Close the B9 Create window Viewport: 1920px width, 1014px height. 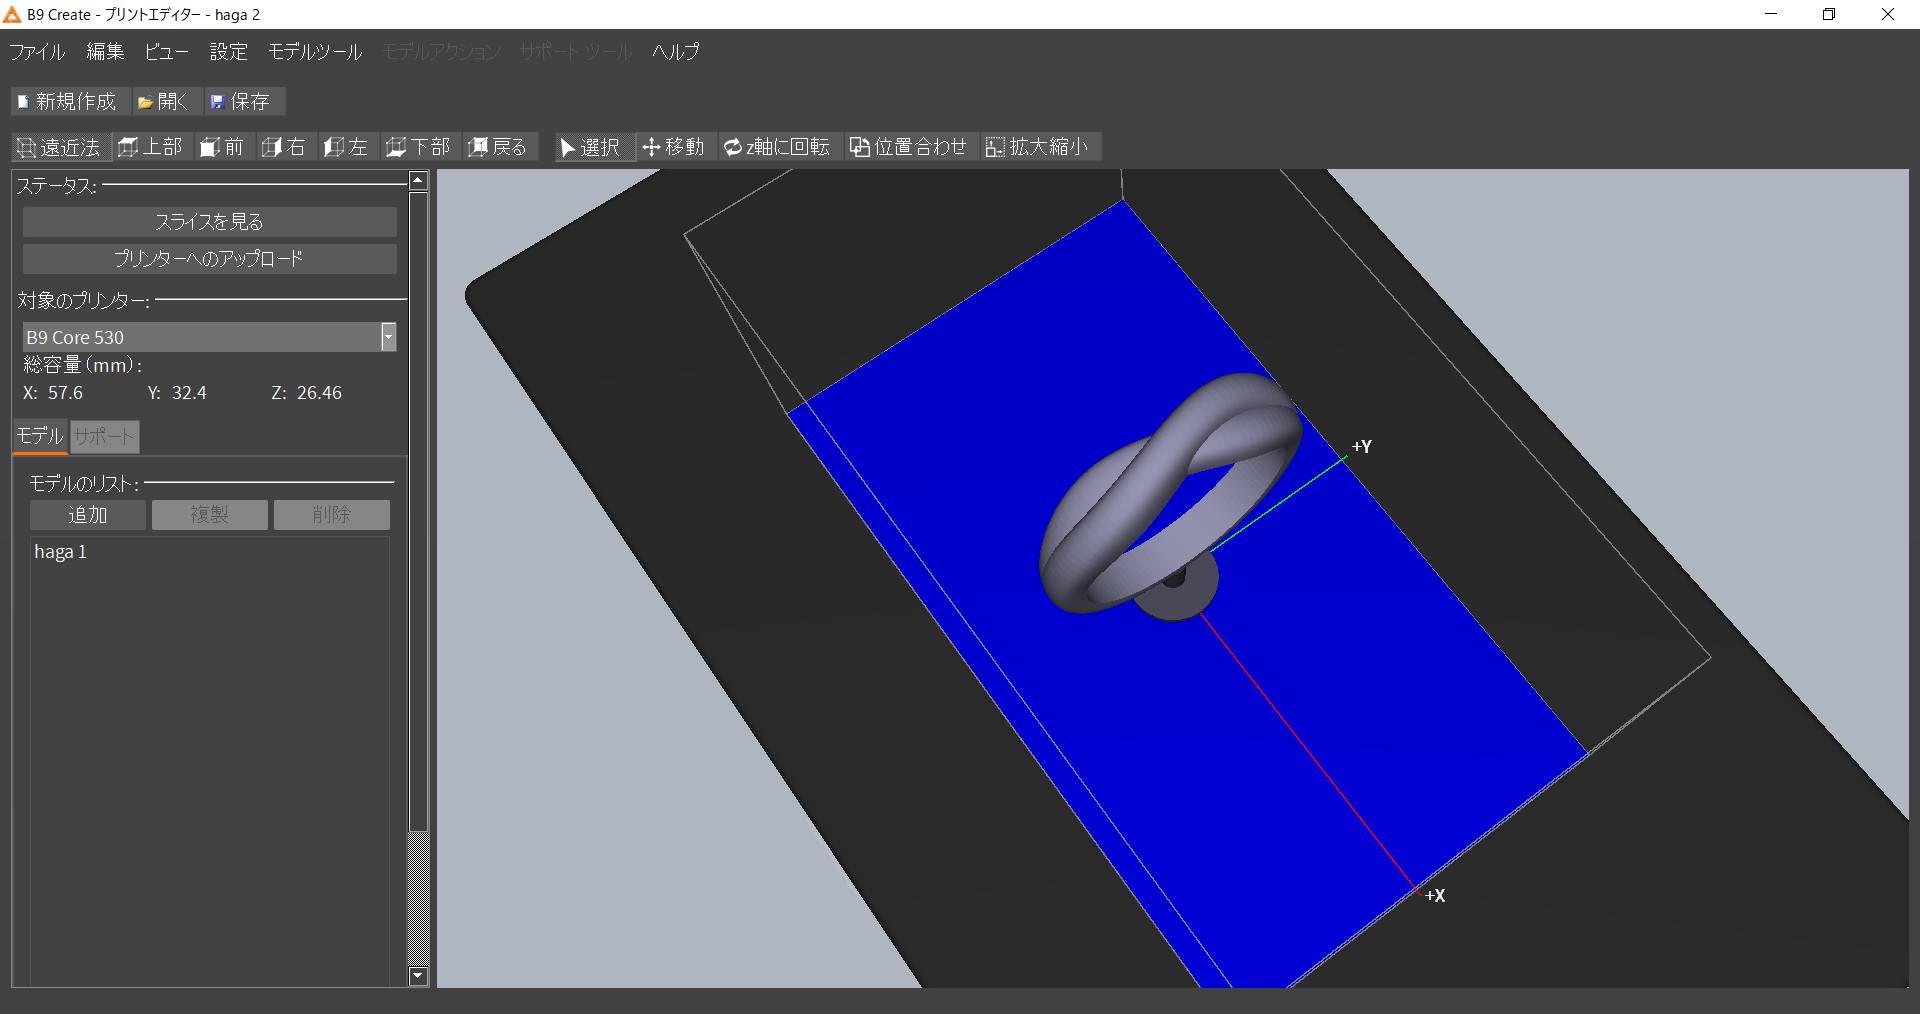coord(1888,14)
